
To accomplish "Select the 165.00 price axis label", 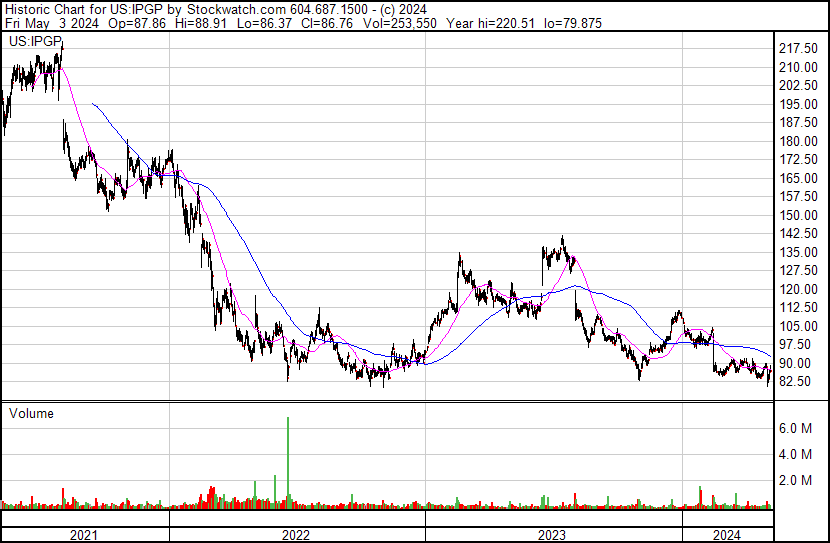I will point(798,178).
